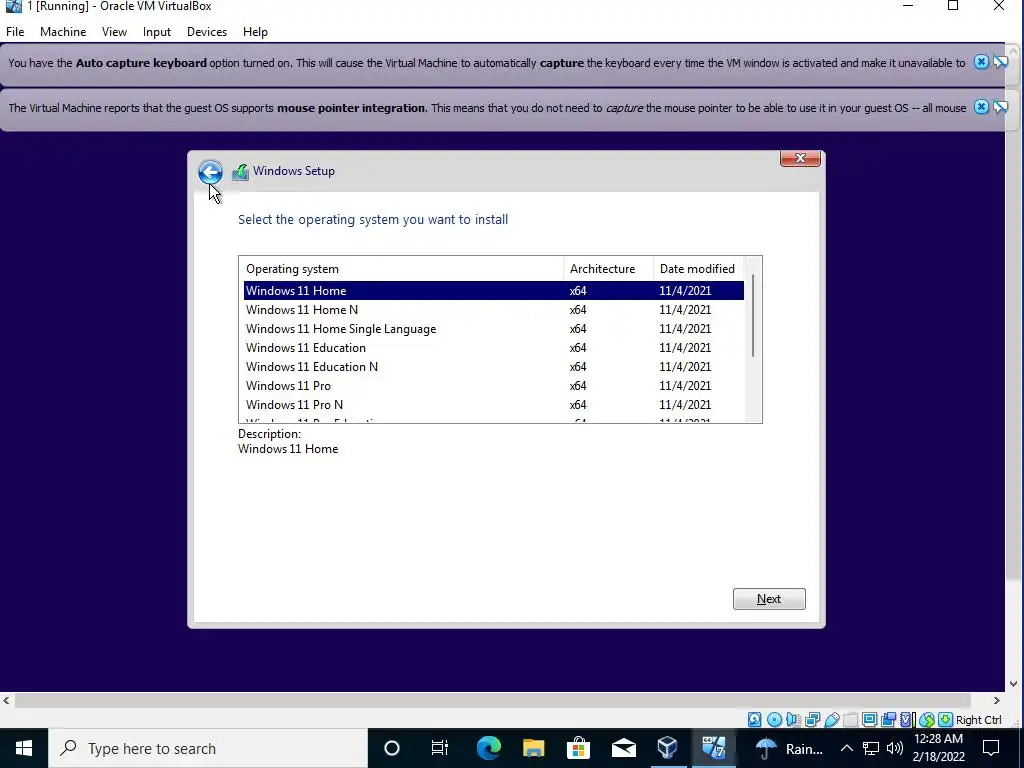Click the horizontal scrollbar left arrow
The image size is (1024, 768).
tap(7, 700)
